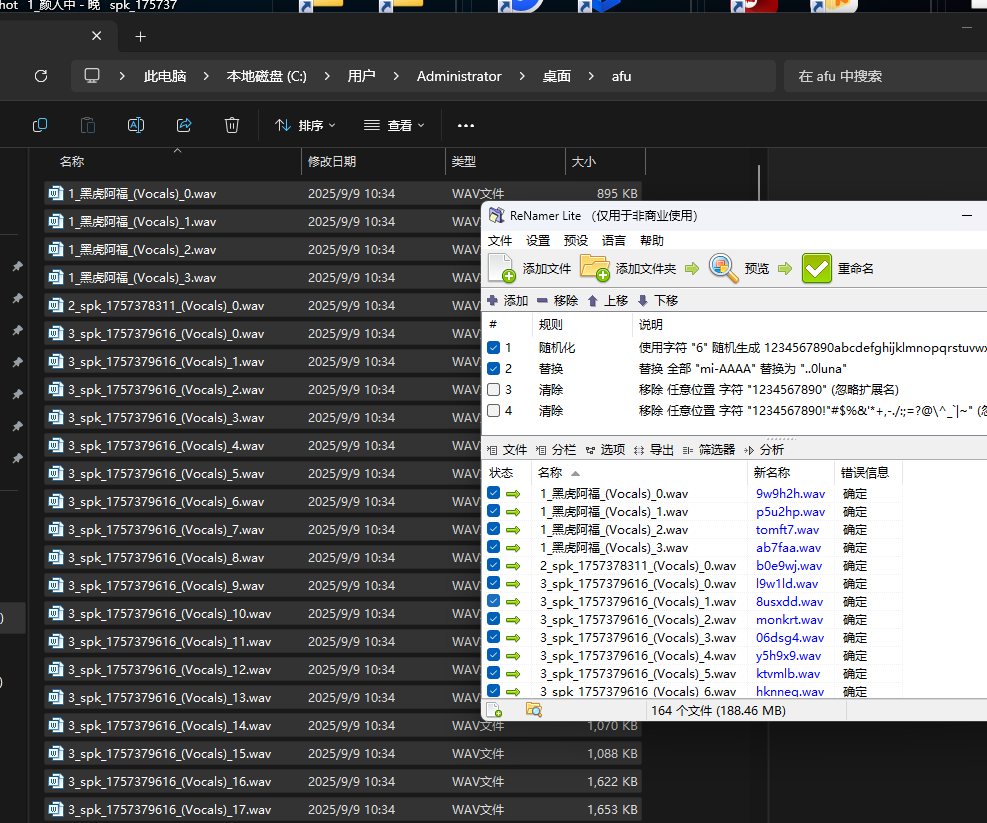987x823 pixels.
Task: Select Explorer file 3_spk_1757379616_(Vocals)_10.wav
Action: pos(343,613)
